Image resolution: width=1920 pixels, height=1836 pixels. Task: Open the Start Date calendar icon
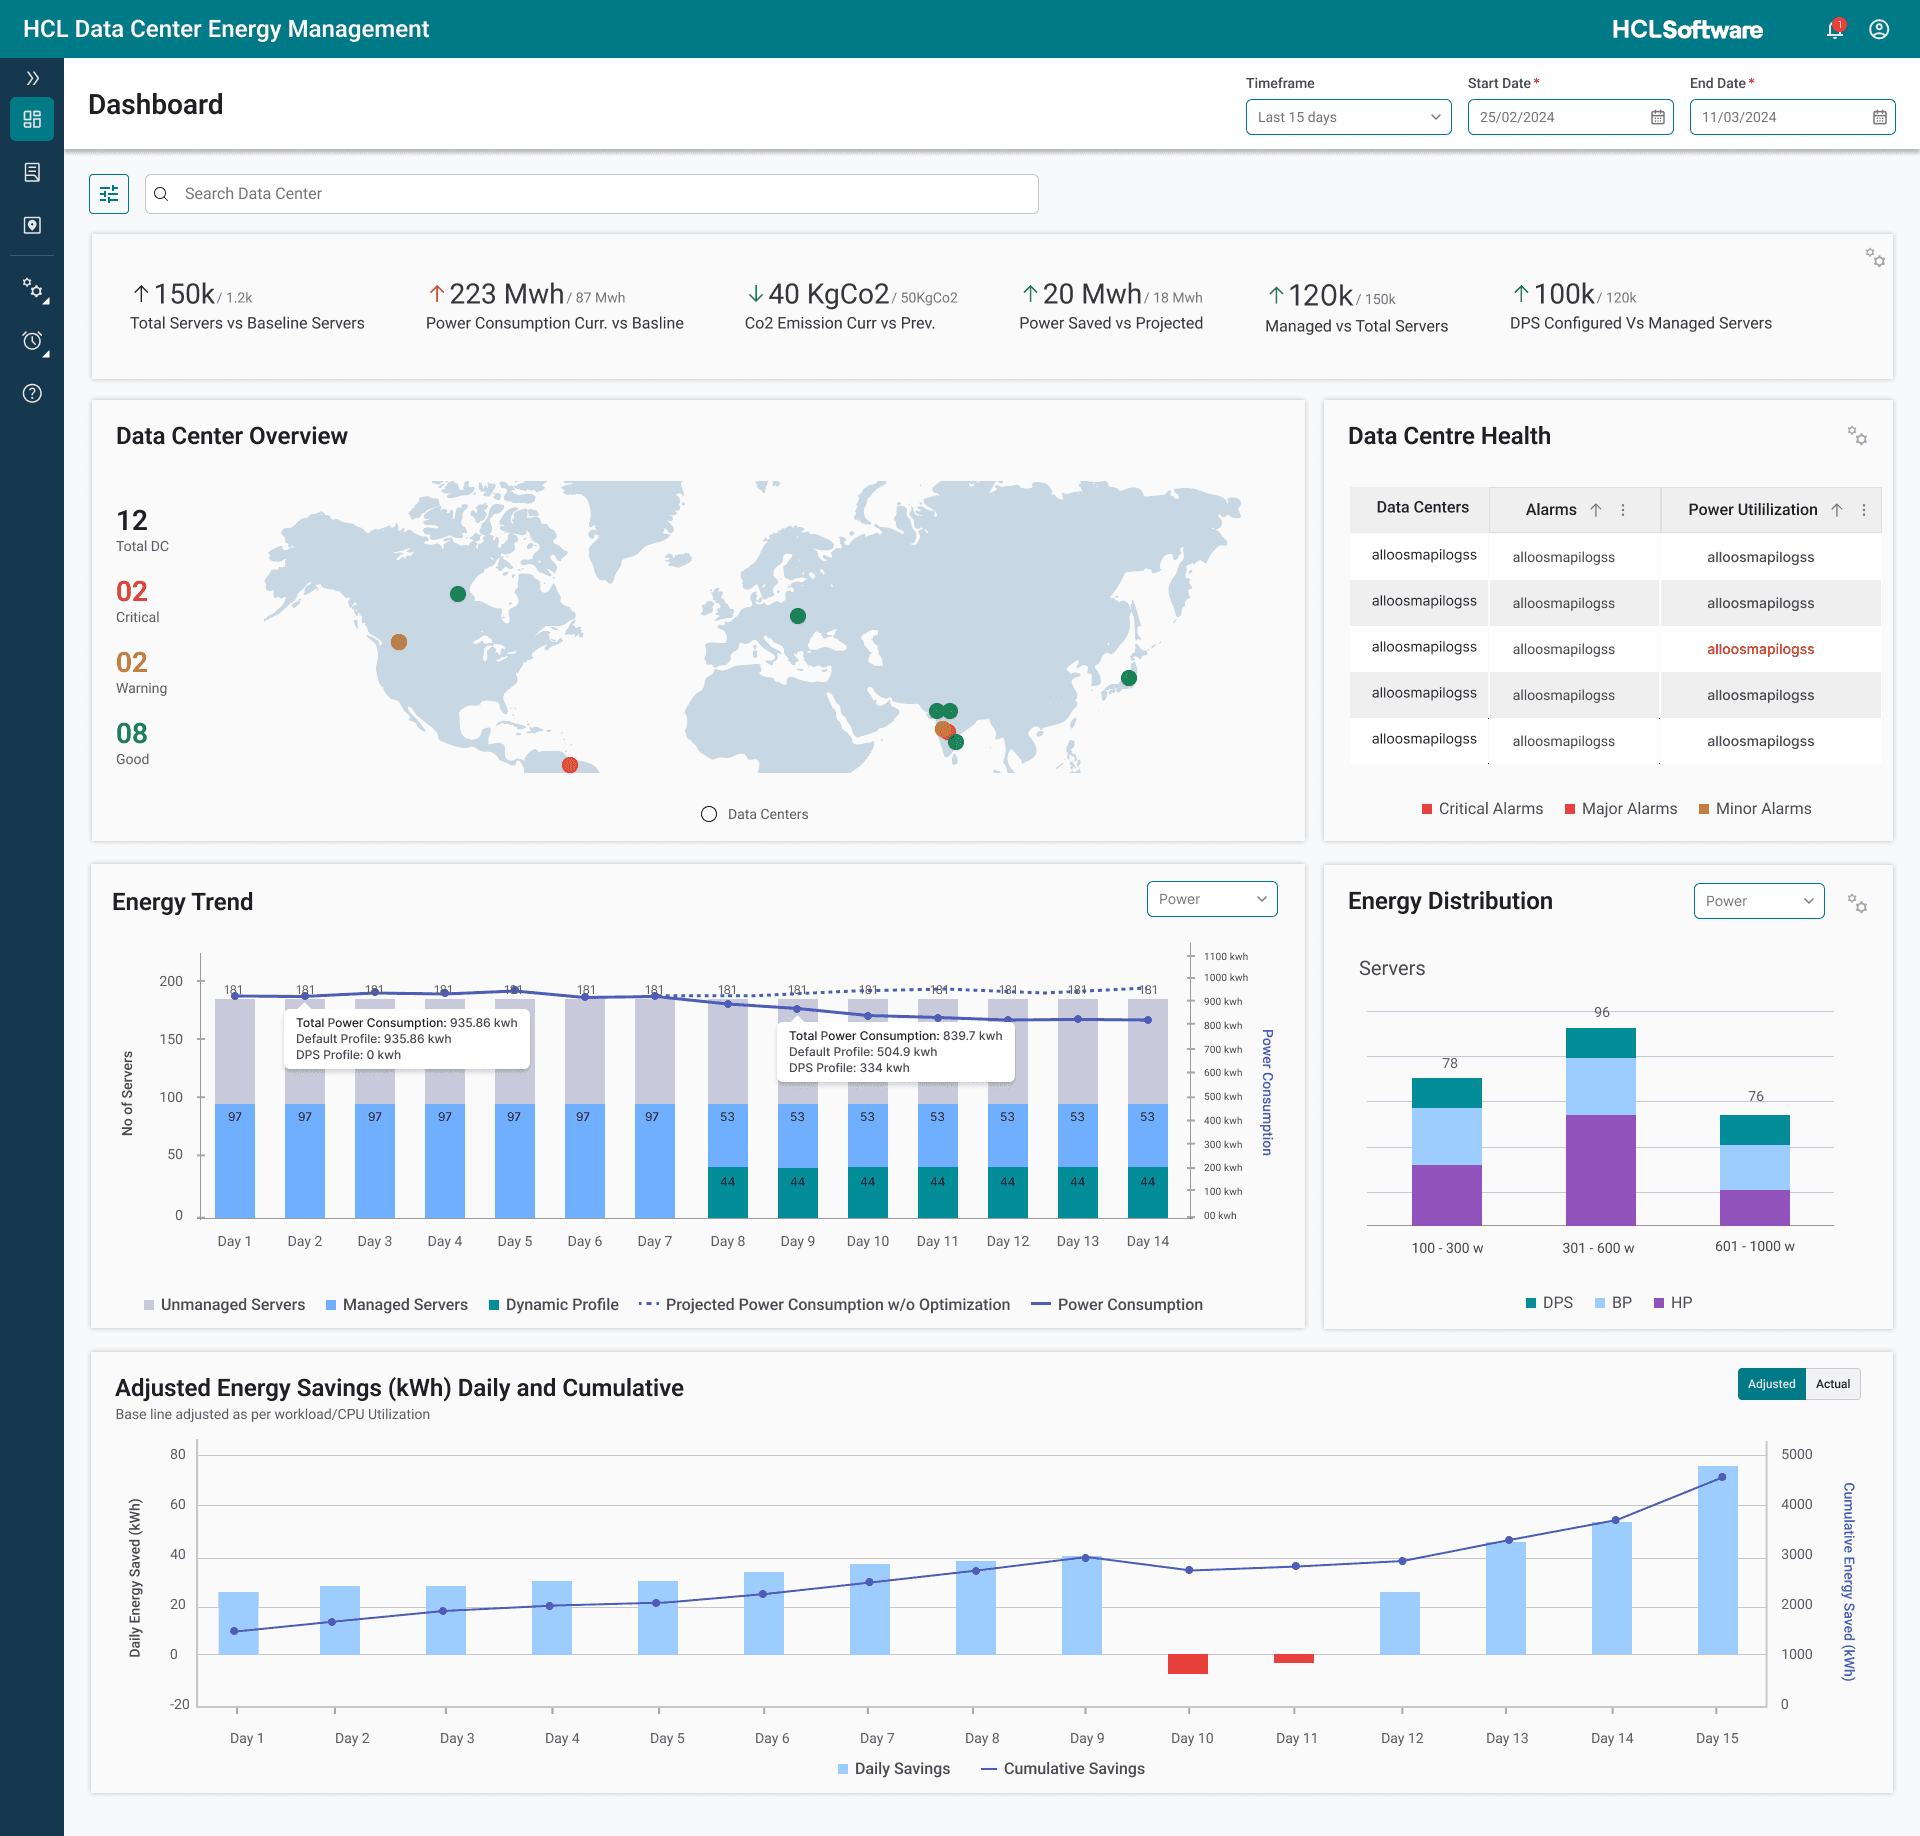[x=1657, y=117]
